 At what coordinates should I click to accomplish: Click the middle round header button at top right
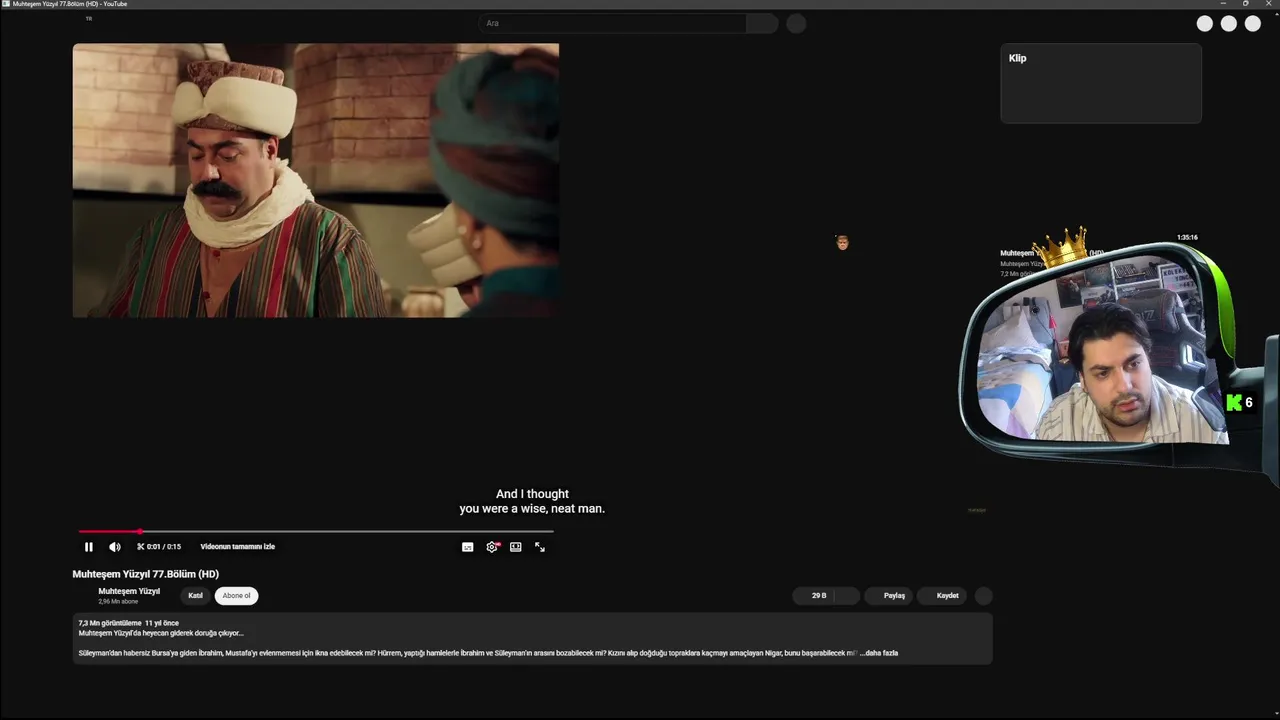point(1229,23)
